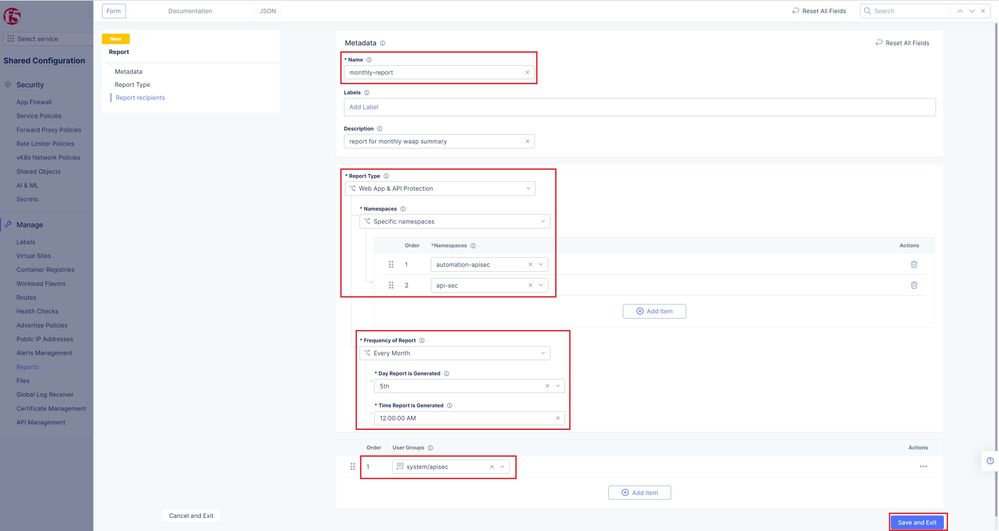999x531 pixels.
Task: Clear the Name field with X icon
Action: coord(527,72)
